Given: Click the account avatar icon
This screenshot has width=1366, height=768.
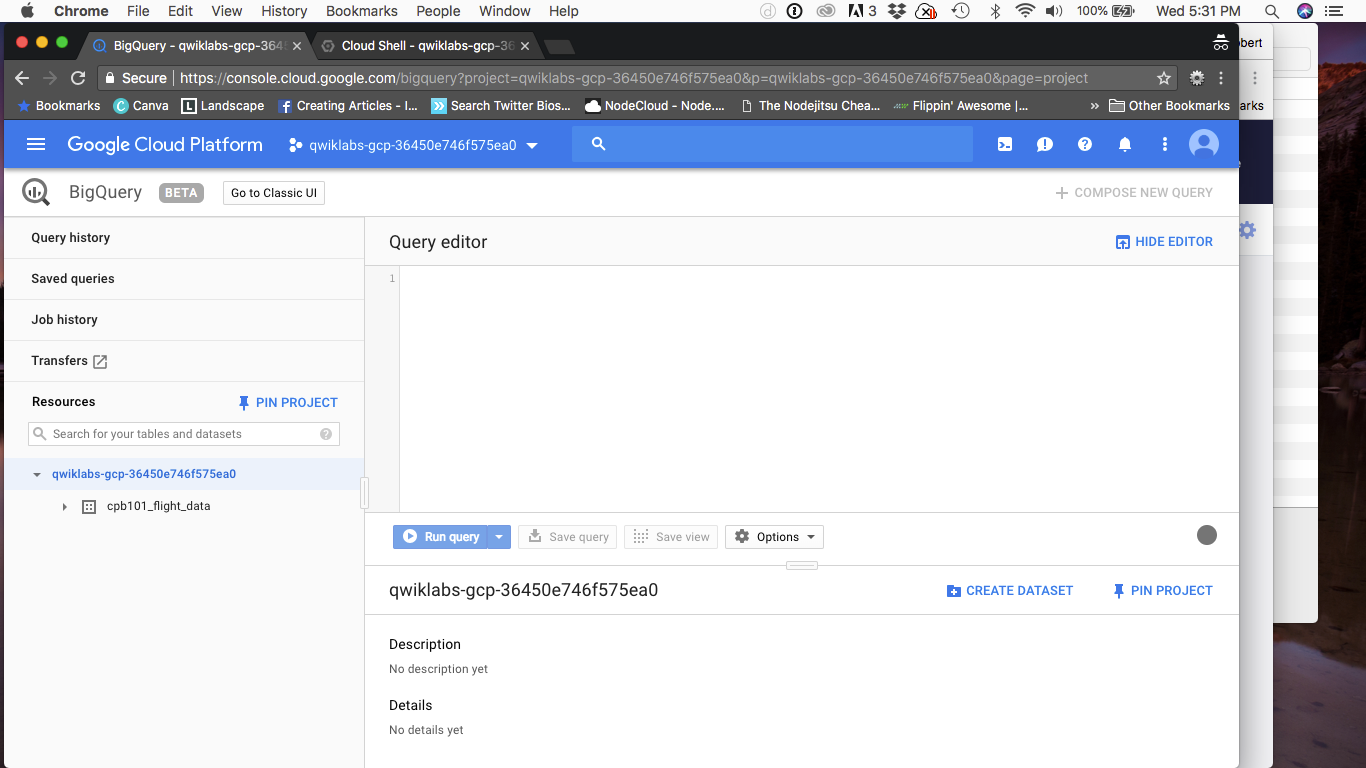Looking at the screenshot, I should pyautogui.click(x=1203, y=144).
